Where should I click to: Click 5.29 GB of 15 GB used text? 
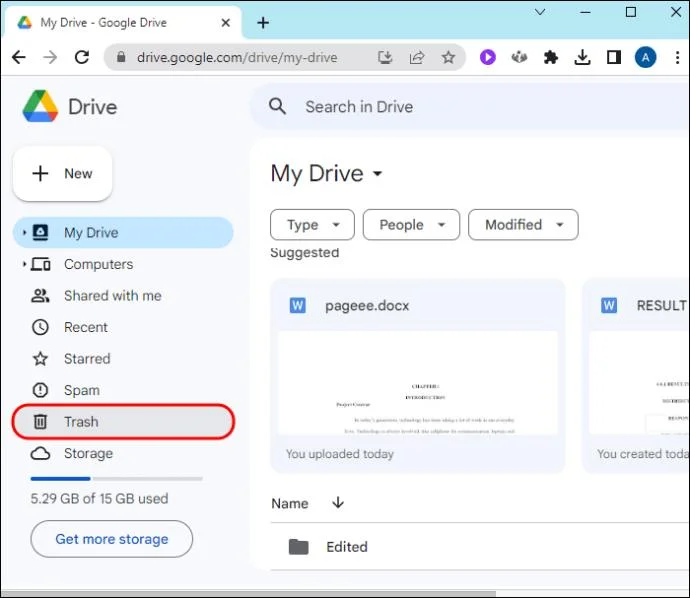click(99, 498)
